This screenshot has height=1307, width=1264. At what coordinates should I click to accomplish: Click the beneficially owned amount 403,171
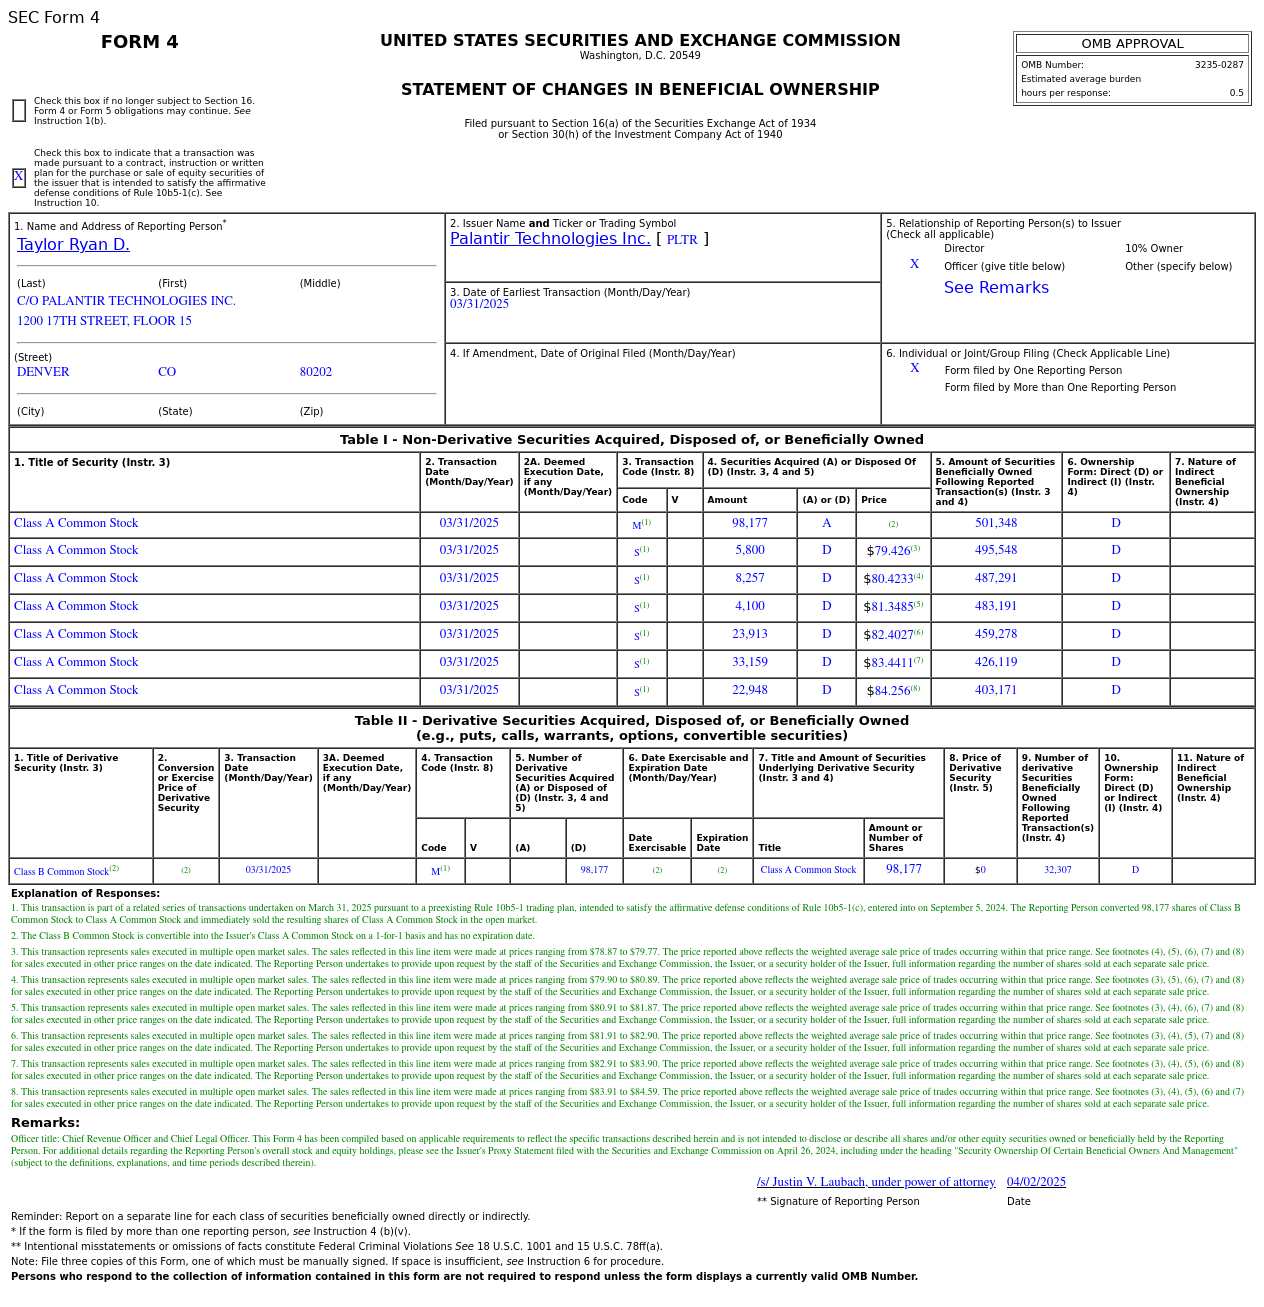(996, 690)
